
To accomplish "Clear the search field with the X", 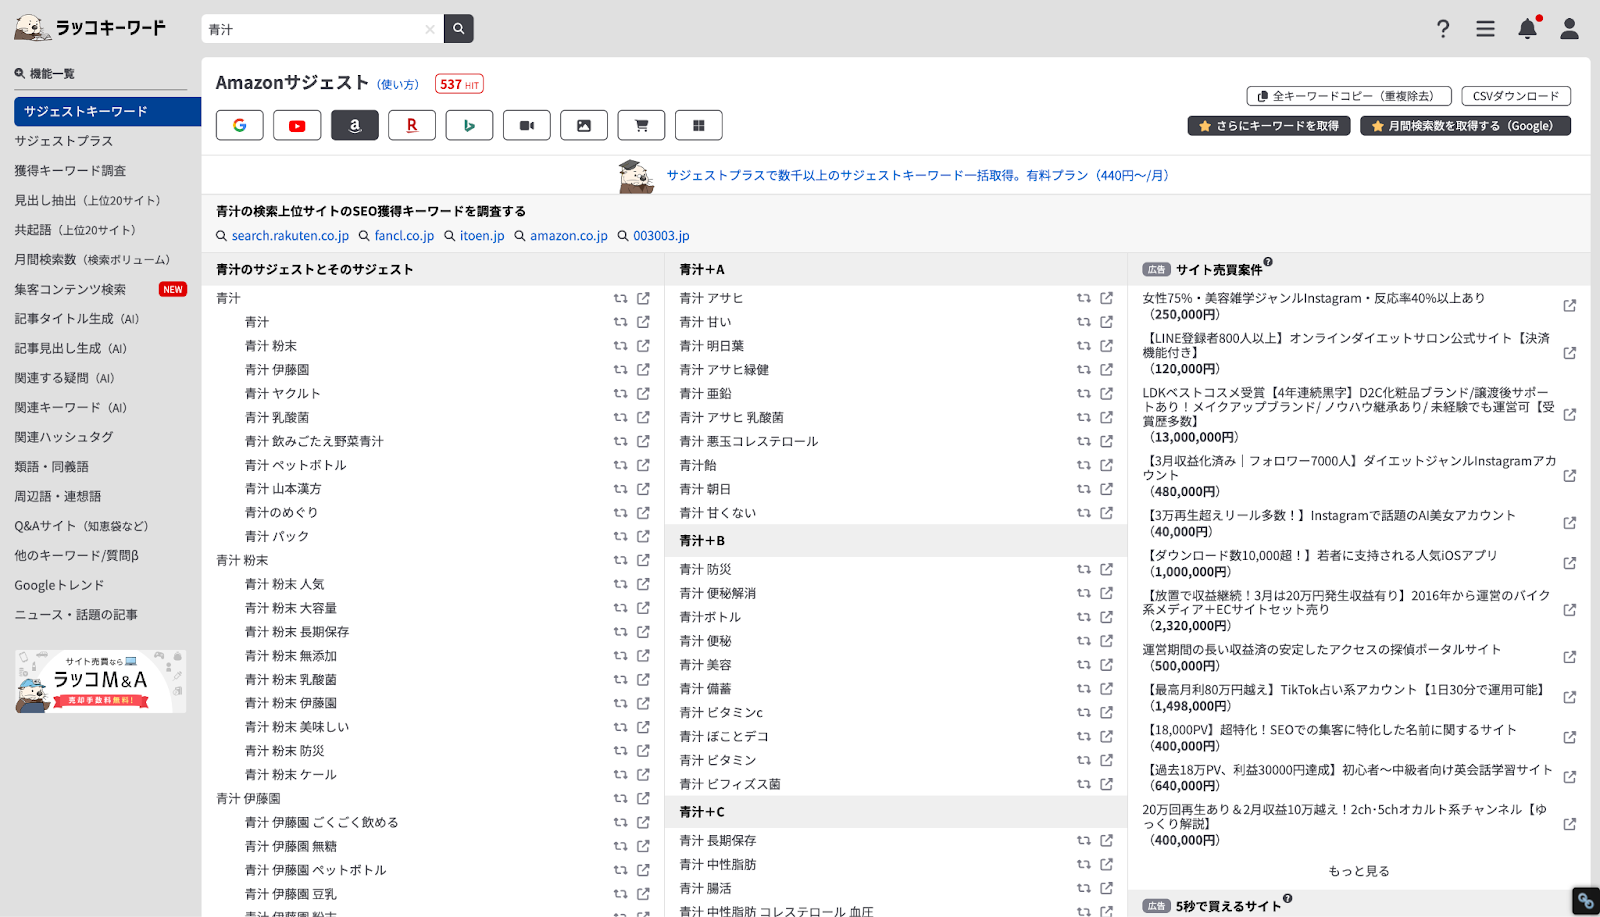I will click(x=430, y=29).
